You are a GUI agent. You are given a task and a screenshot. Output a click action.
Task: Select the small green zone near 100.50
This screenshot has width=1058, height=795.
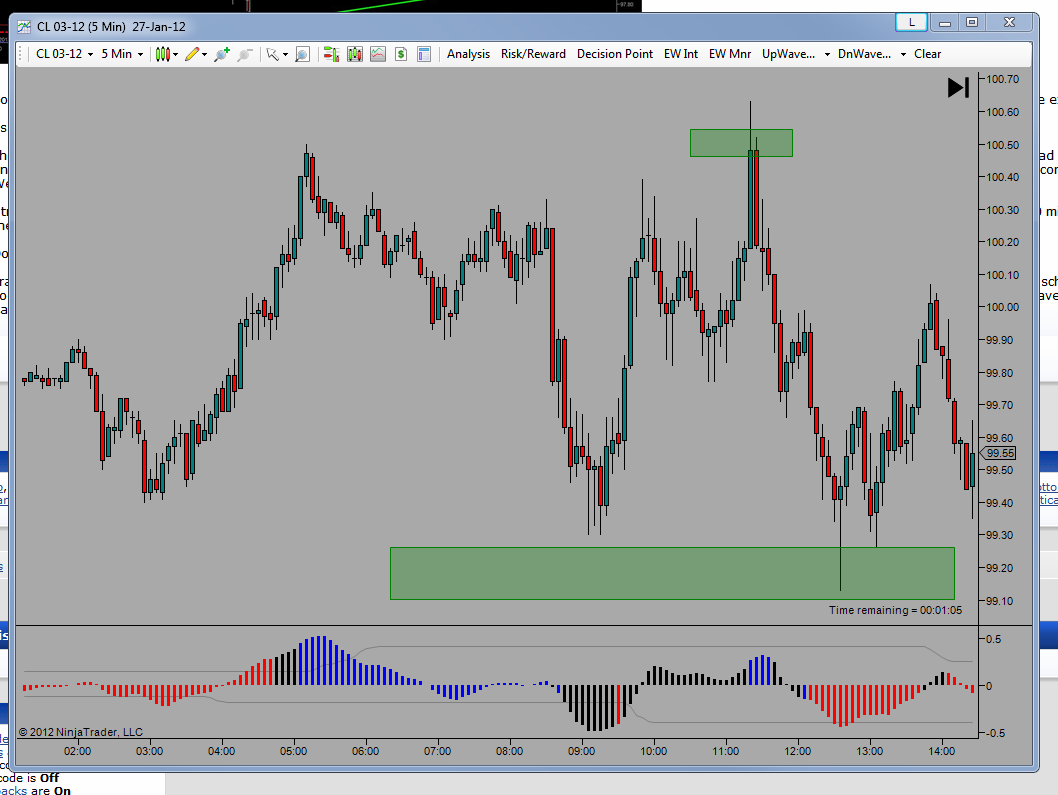tap(741, 143)
